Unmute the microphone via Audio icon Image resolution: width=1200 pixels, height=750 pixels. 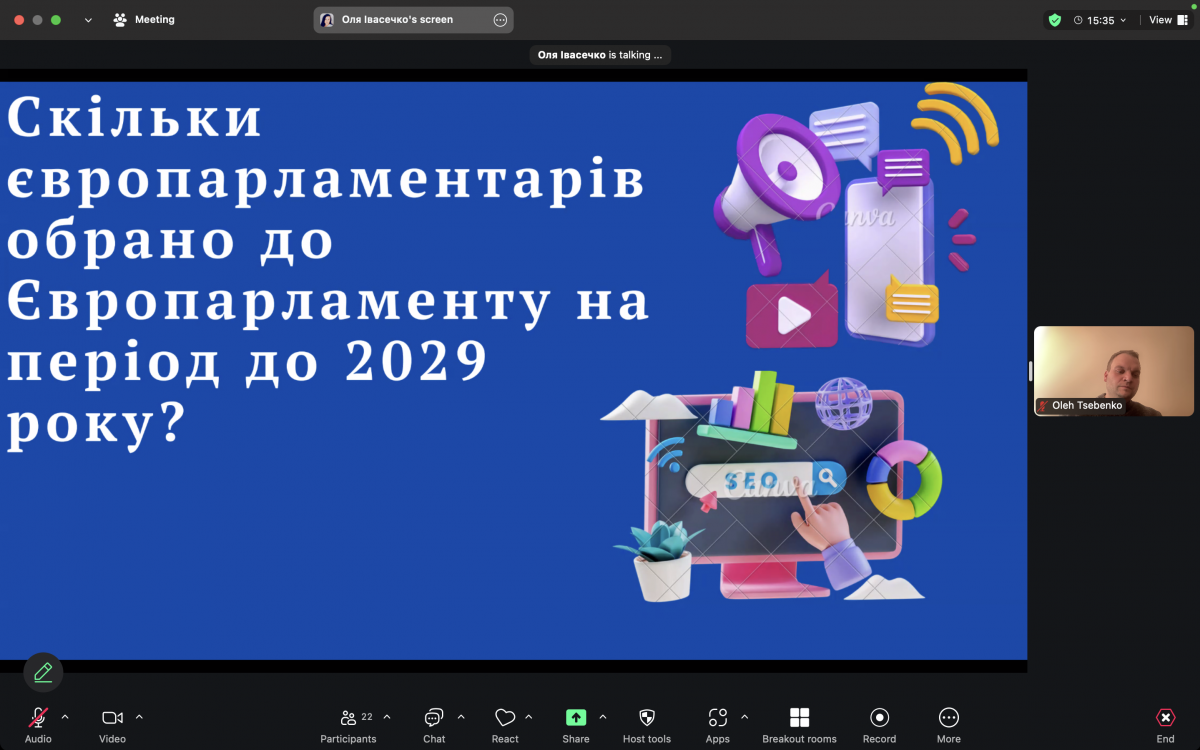point(37,717)
